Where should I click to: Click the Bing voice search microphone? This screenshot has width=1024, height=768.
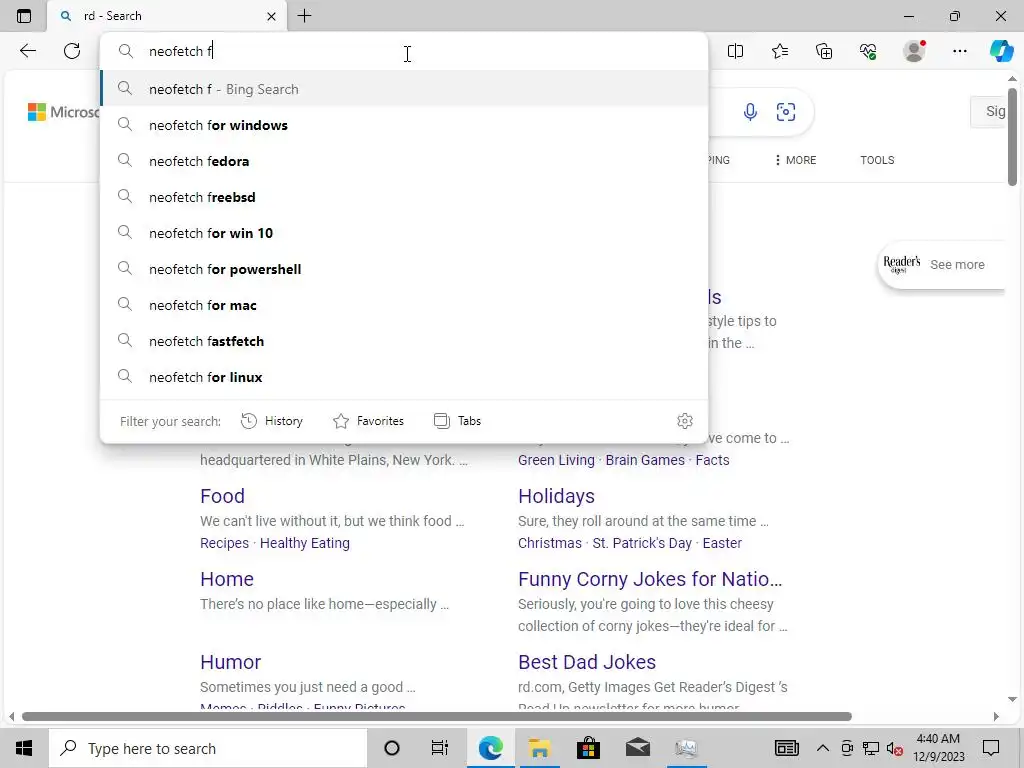pos(750,112)
